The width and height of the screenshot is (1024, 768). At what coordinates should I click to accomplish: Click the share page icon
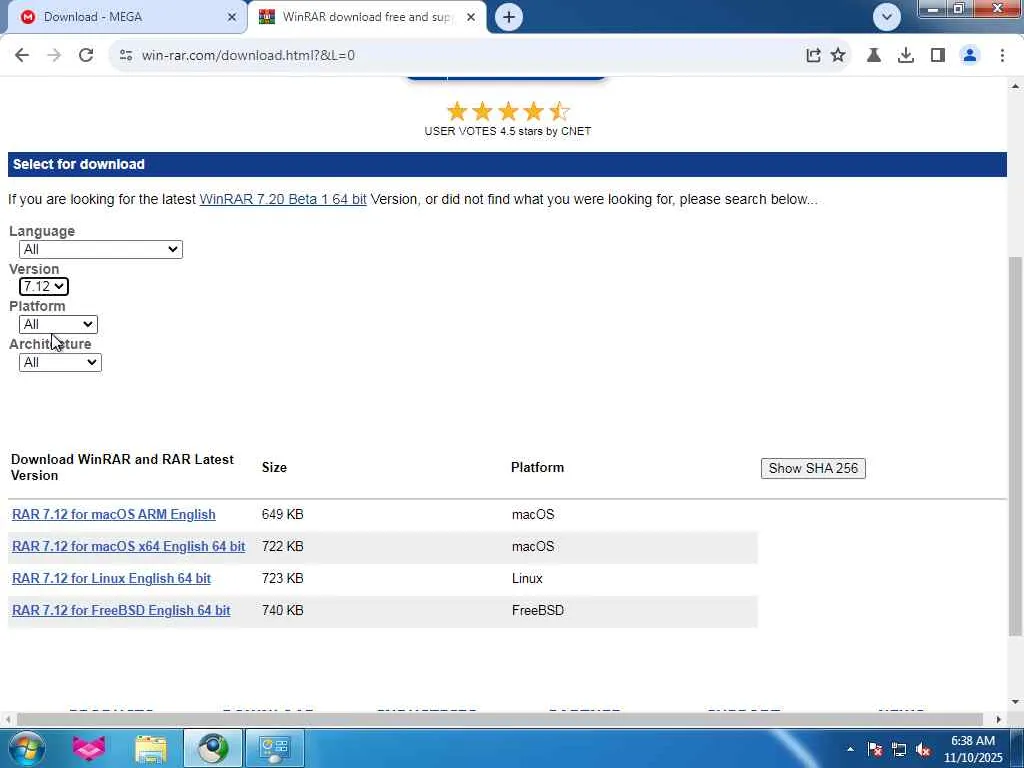pyautogui.click(x=813, y=56)
